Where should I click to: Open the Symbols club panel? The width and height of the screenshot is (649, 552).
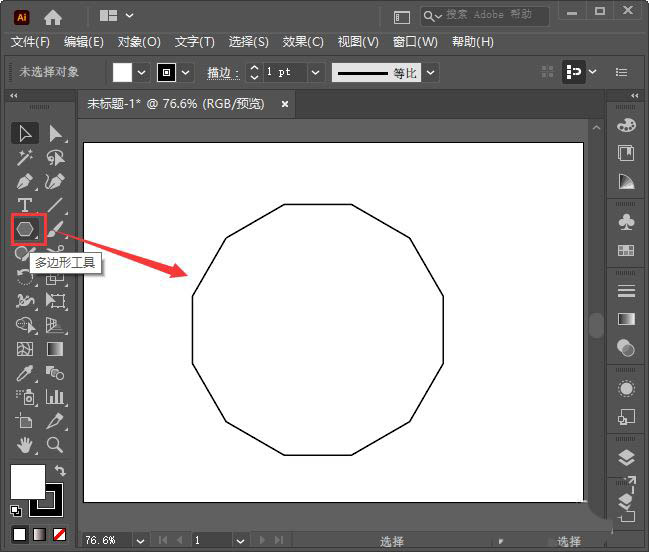coord(626,222)
